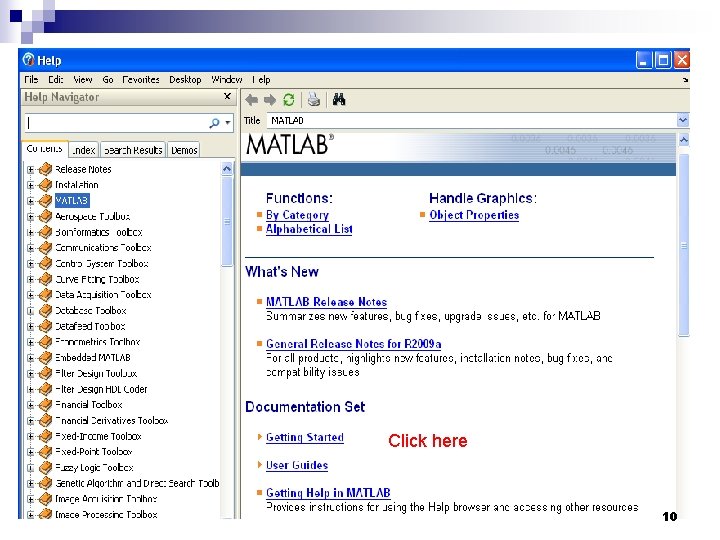Go forward using the right arrow icon
720x540 pixels.
pos(270,100)
